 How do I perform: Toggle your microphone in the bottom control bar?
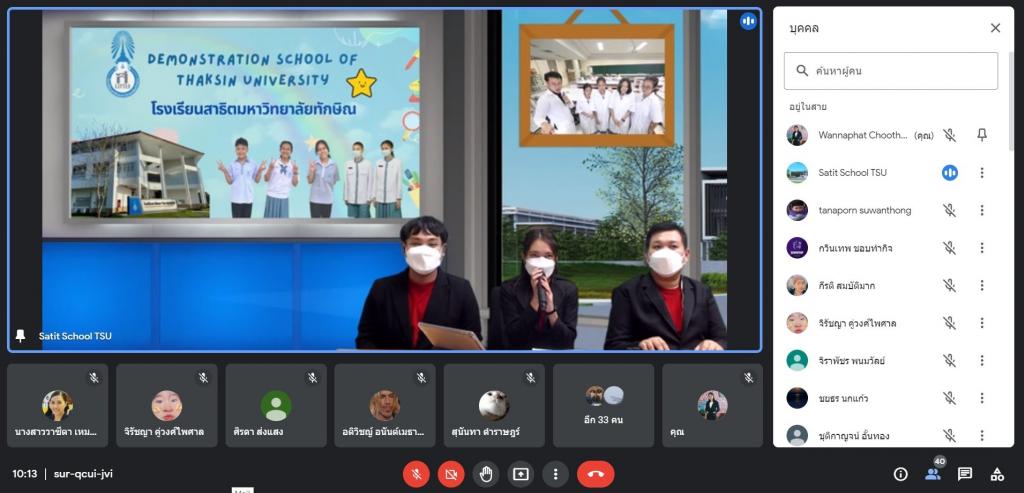(416, 474)
